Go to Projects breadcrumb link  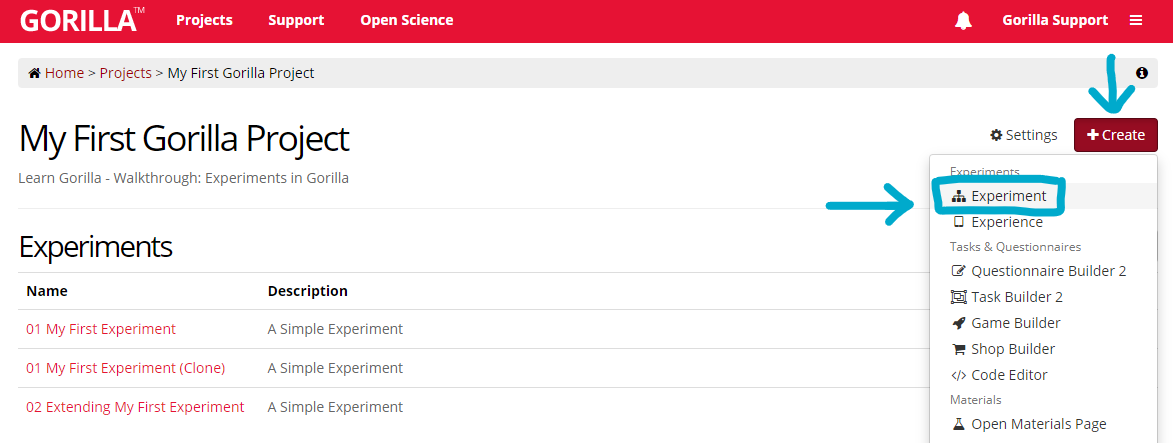click(x=126, y=73)
